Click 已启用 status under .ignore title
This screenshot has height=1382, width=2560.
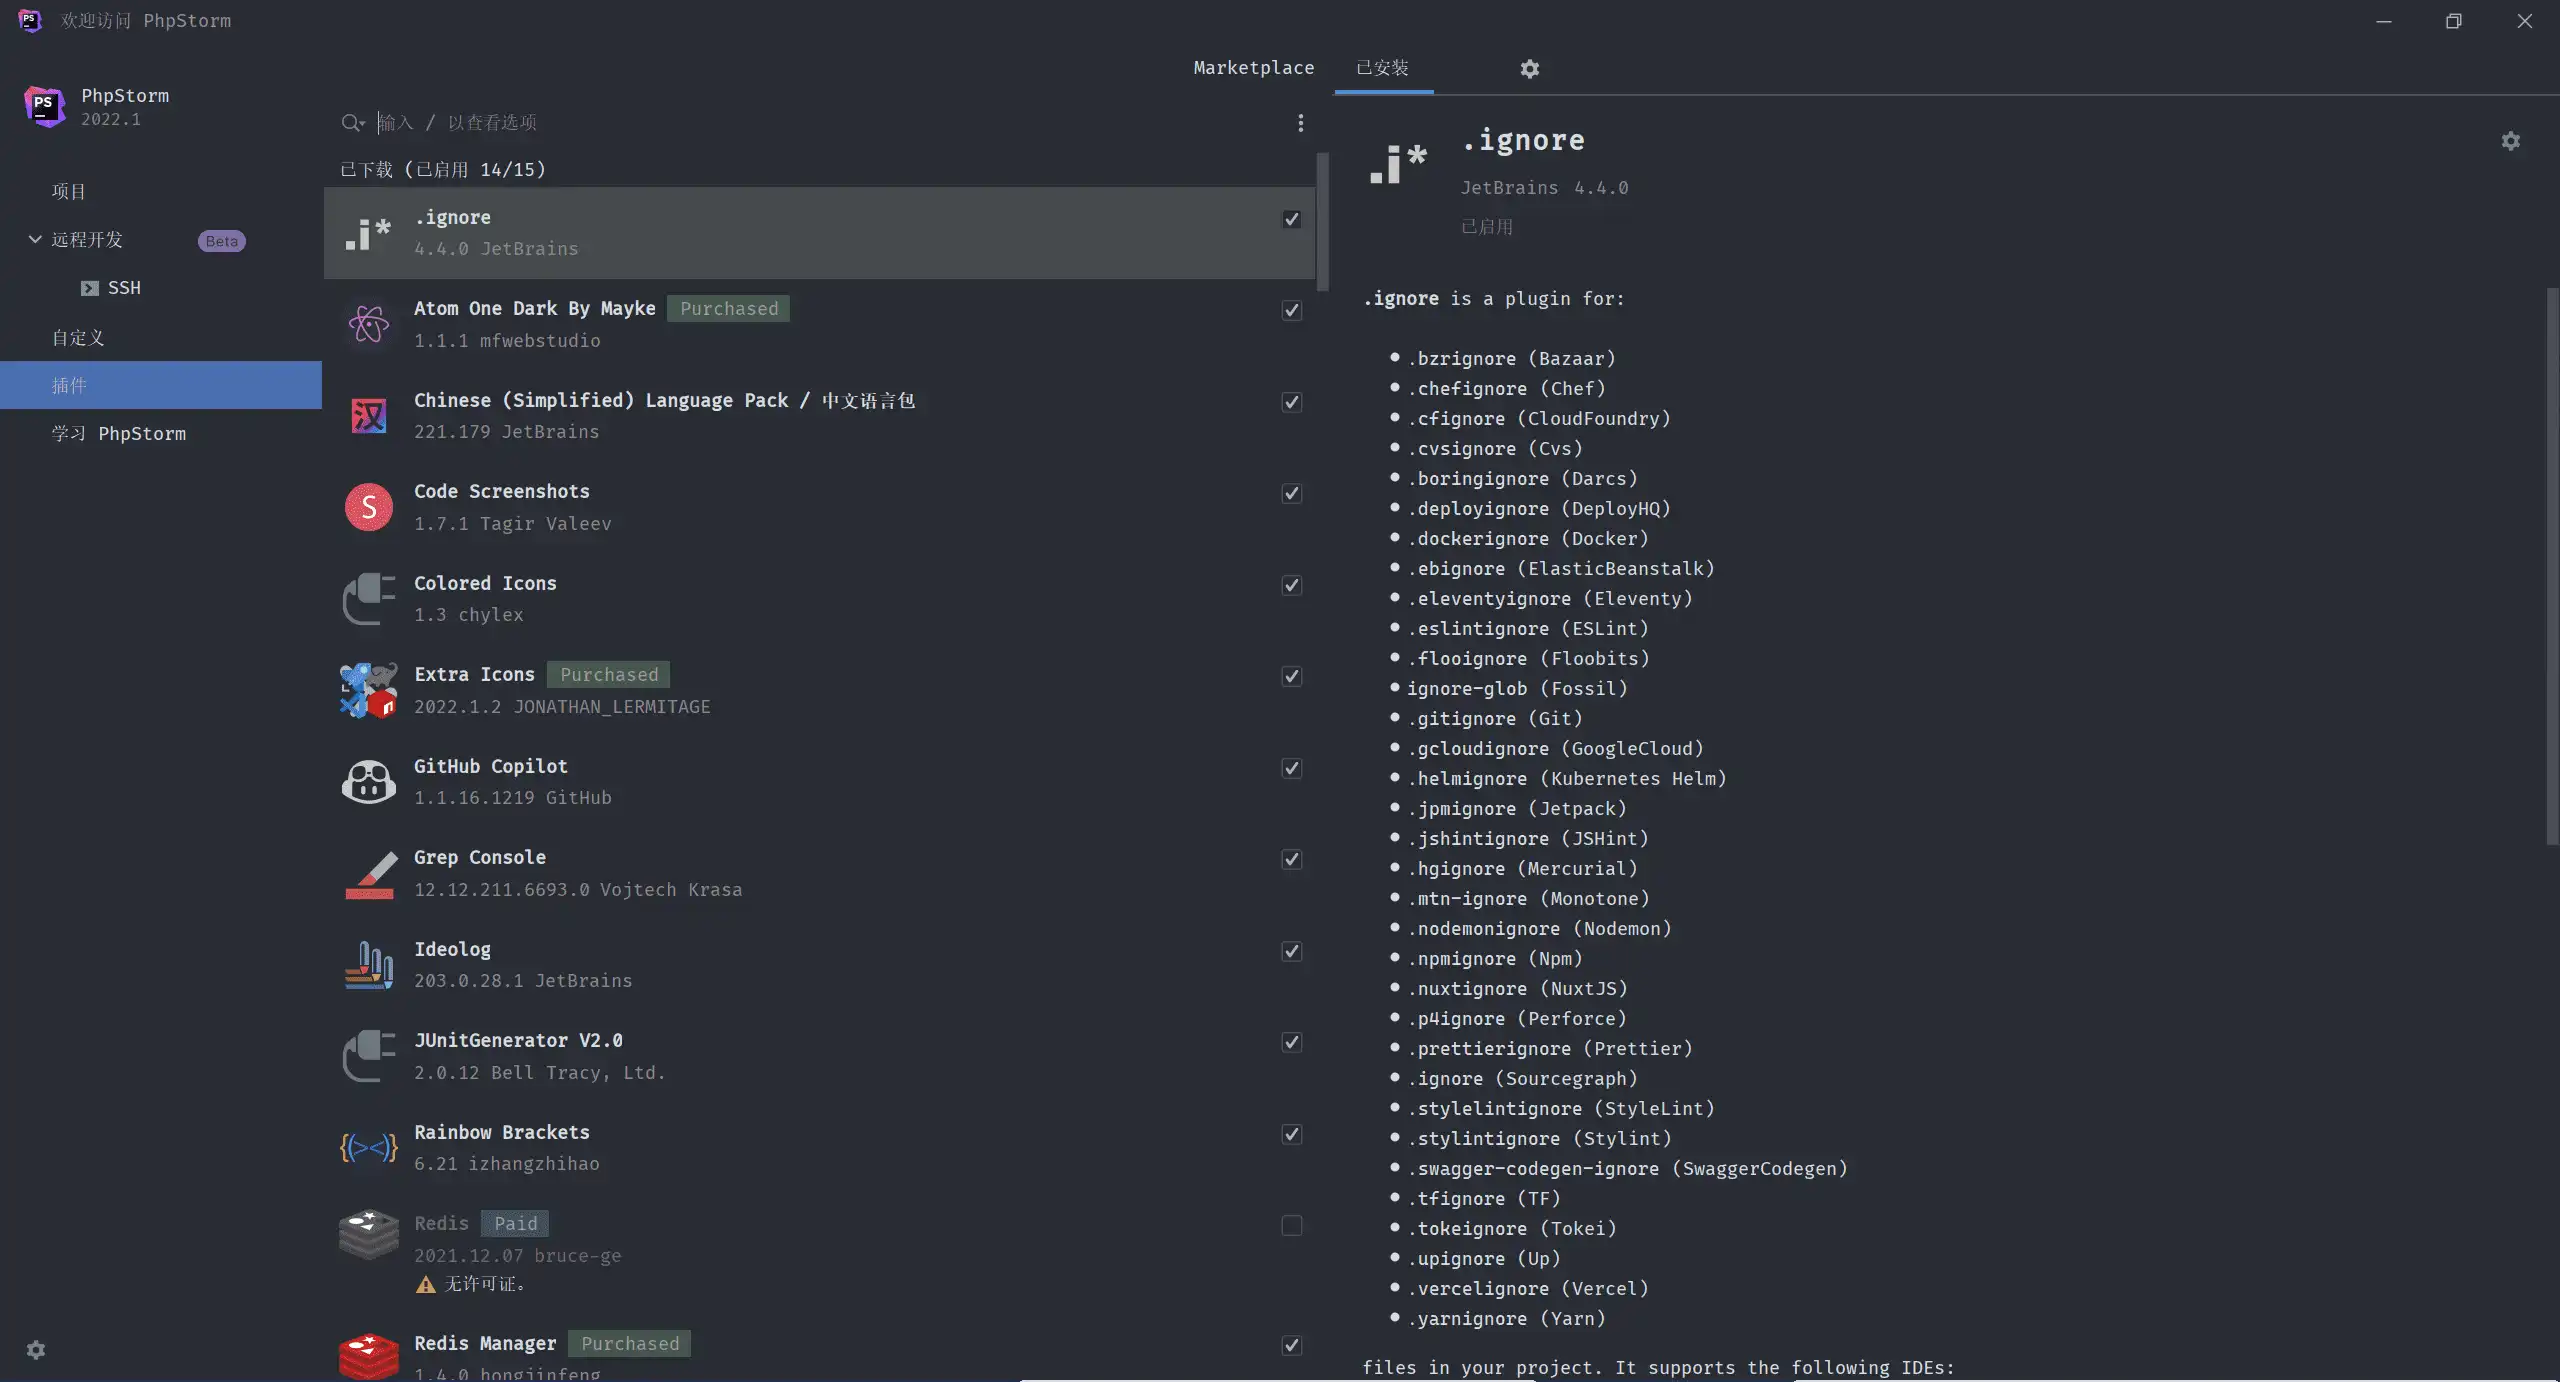(1487, 227)
